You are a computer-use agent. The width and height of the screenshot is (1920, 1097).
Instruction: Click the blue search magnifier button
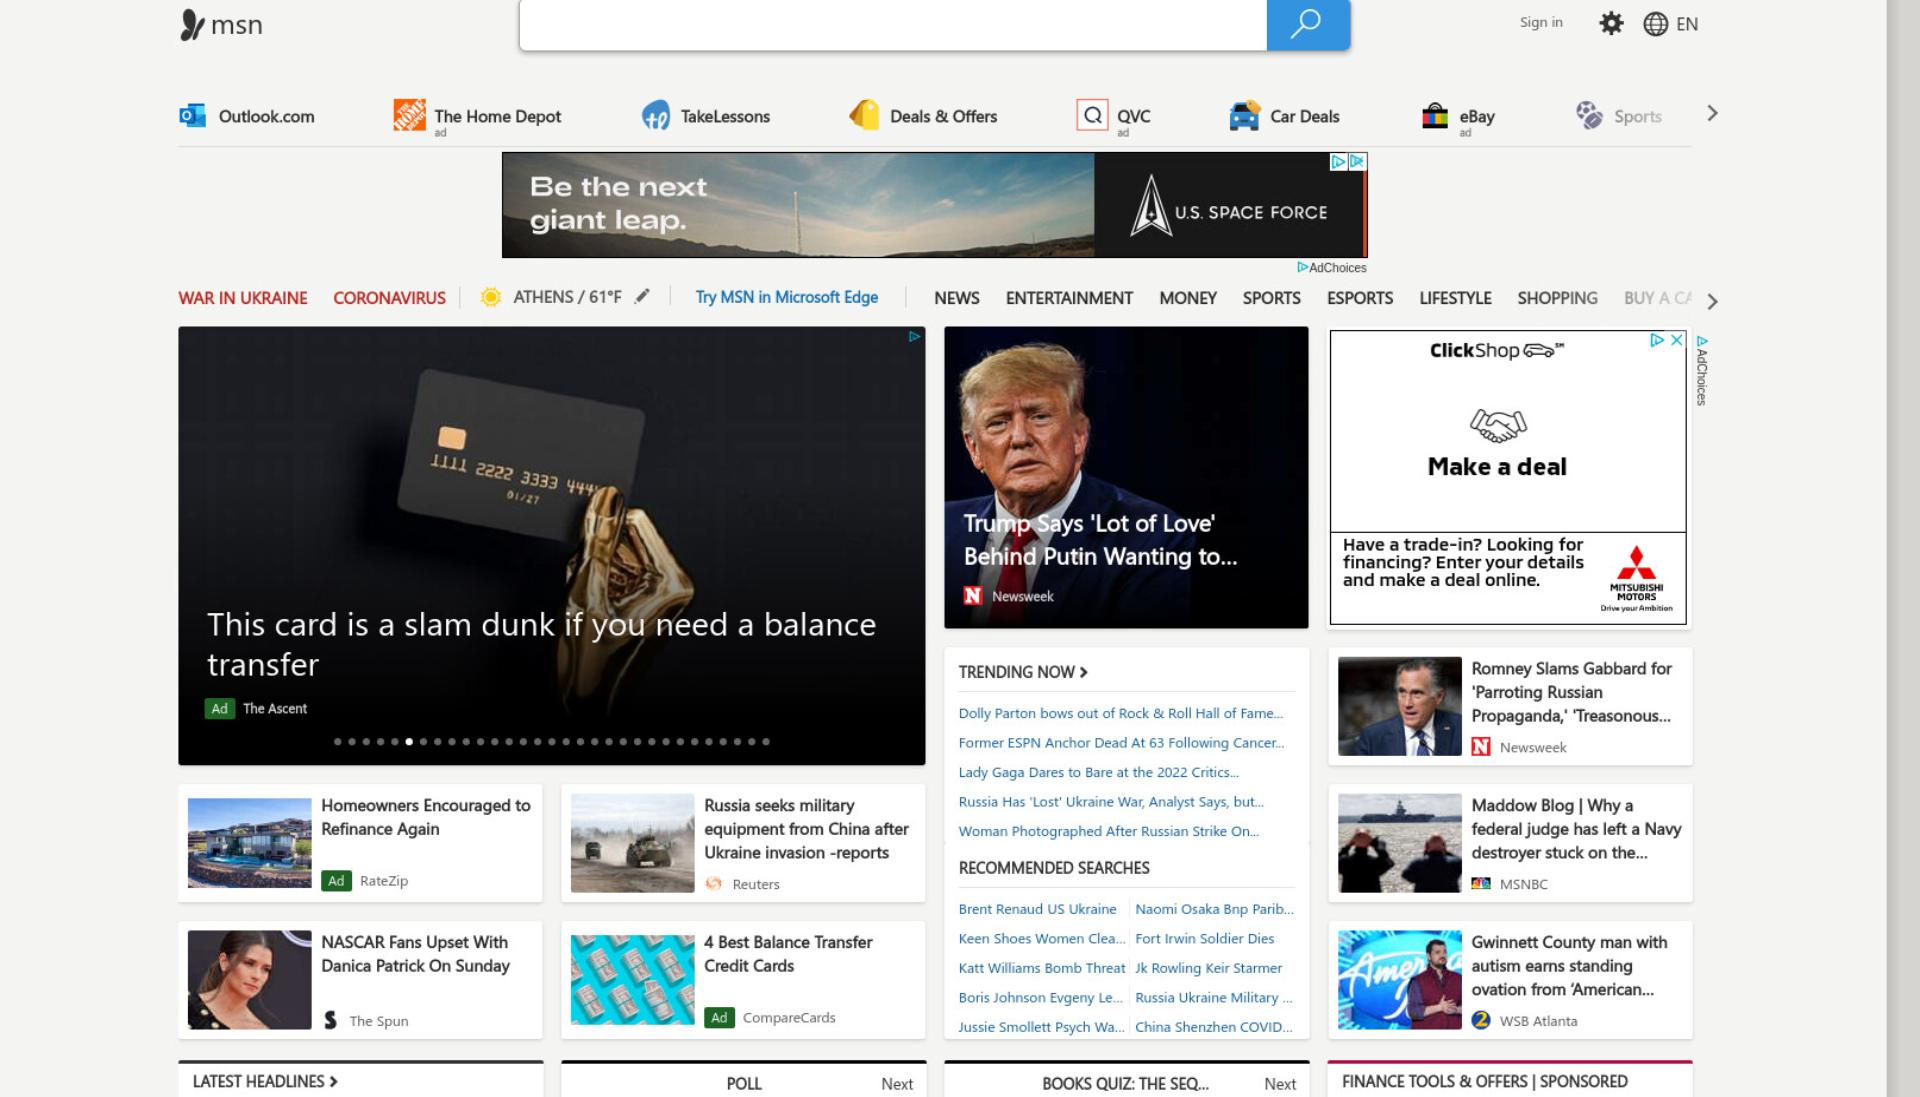click(1308, 24)
